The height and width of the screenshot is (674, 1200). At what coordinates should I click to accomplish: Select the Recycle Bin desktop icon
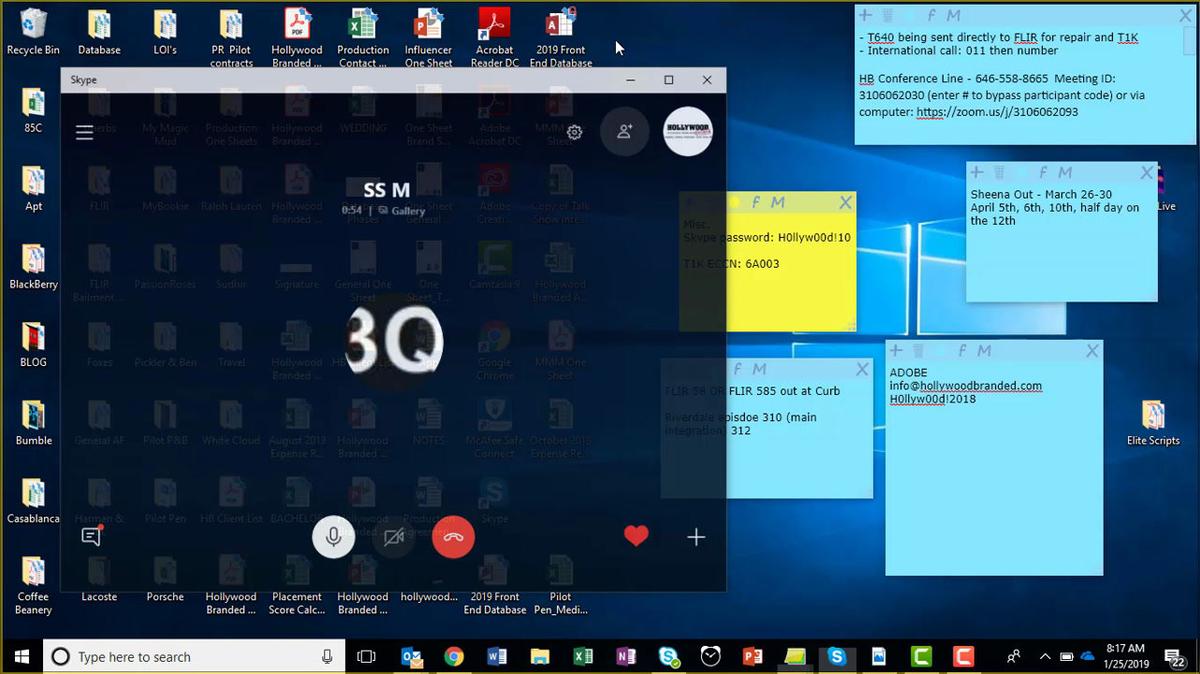coord(33,33)
